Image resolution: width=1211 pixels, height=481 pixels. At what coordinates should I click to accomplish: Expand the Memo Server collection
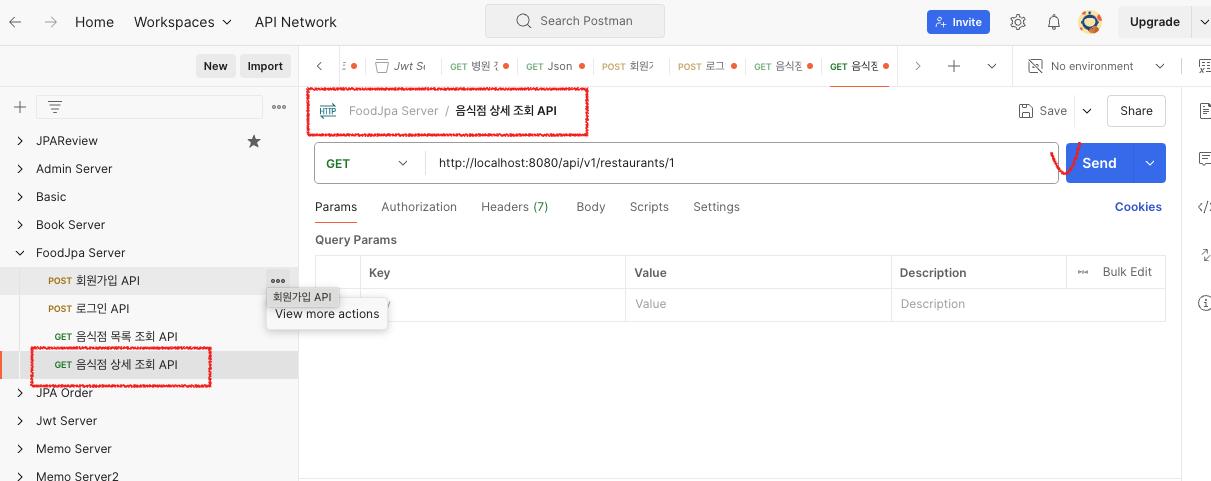20,449
